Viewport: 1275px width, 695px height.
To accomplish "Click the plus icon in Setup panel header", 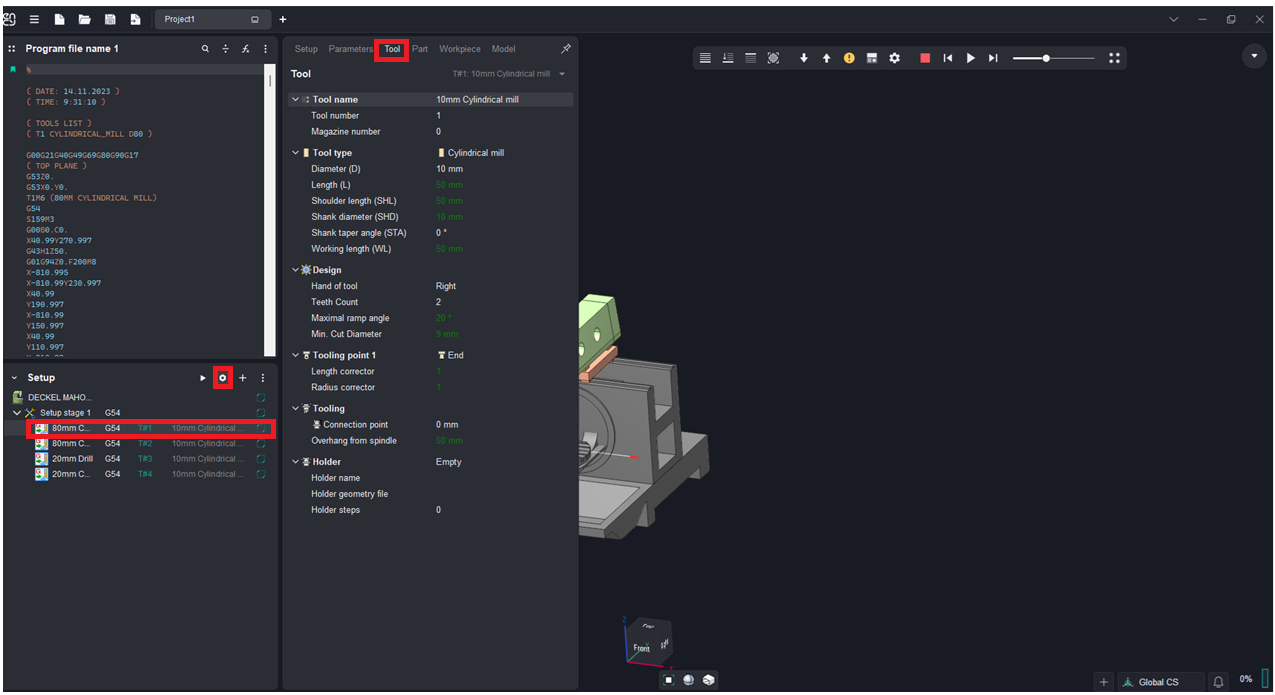I will 242,378.
